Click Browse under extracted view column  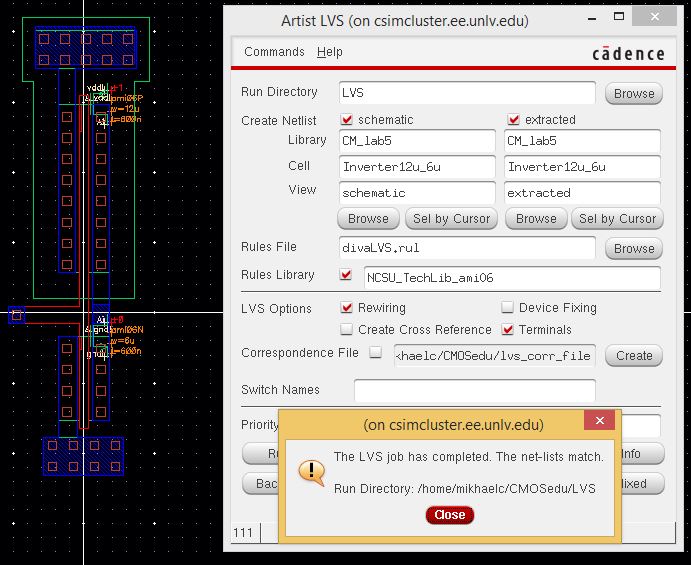[536, 218]
